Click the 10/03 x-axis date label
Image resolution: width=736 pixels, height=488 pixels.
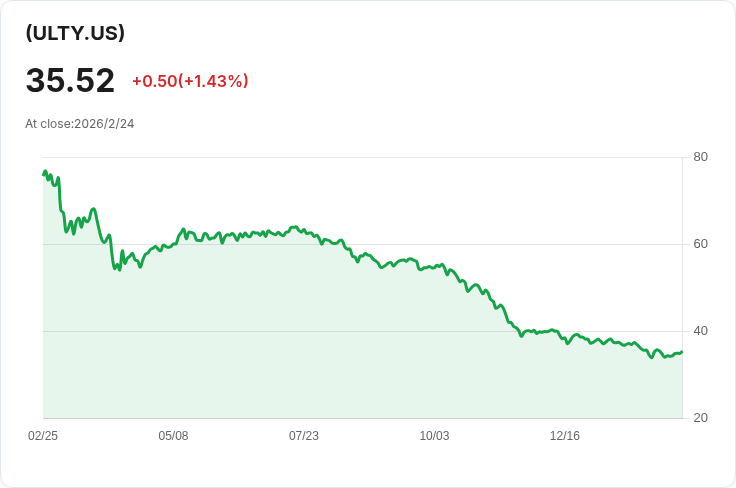(434, 436)
